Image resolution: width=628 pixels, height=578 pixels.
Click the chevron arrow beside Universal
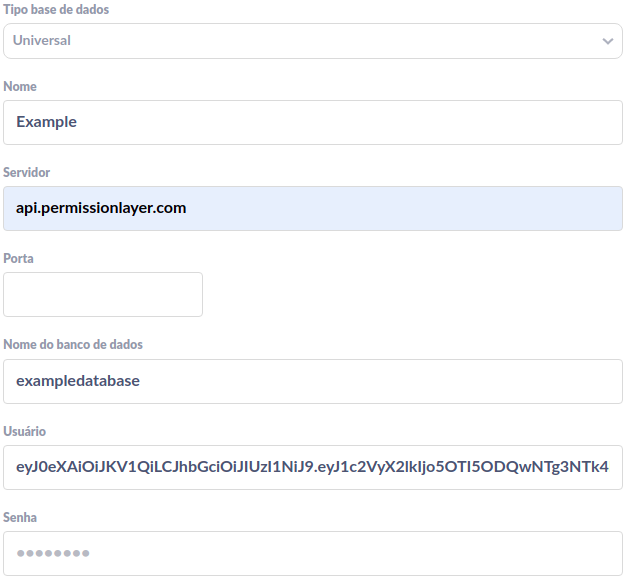tap(607, 41)
